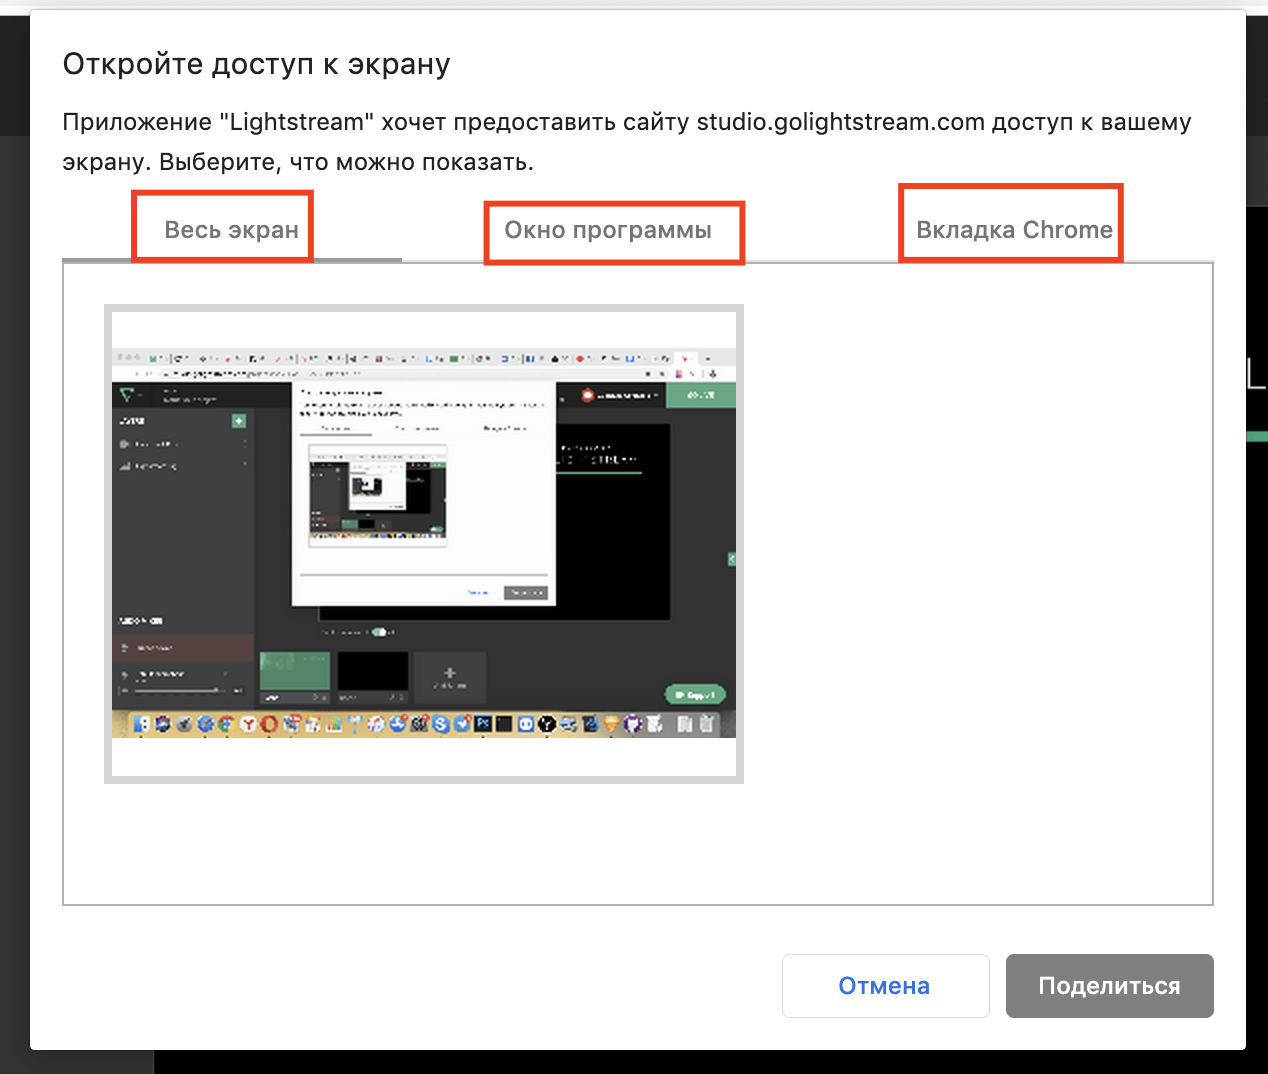This screenshot has height=1074, width=1268.
Task: Click the Sketch diamond icon in the previewed dock
Action: coord(610,724)
